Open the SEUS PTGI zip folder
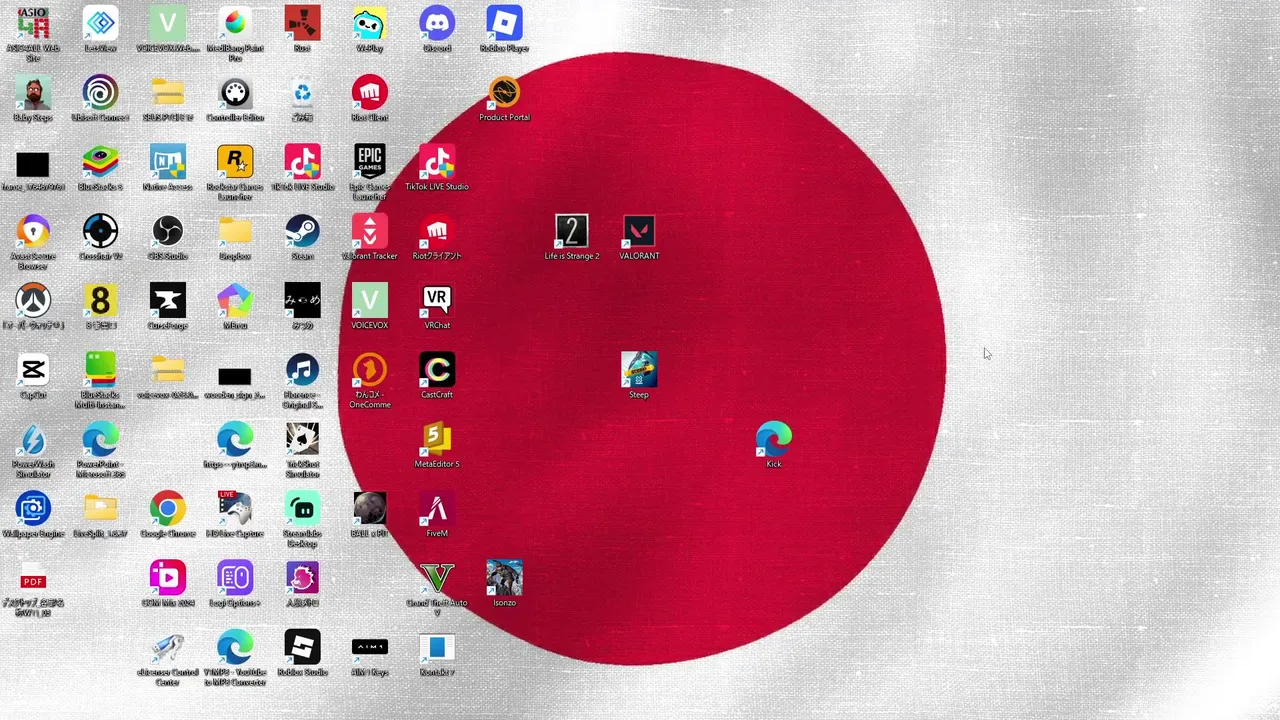 coord(167,93)
